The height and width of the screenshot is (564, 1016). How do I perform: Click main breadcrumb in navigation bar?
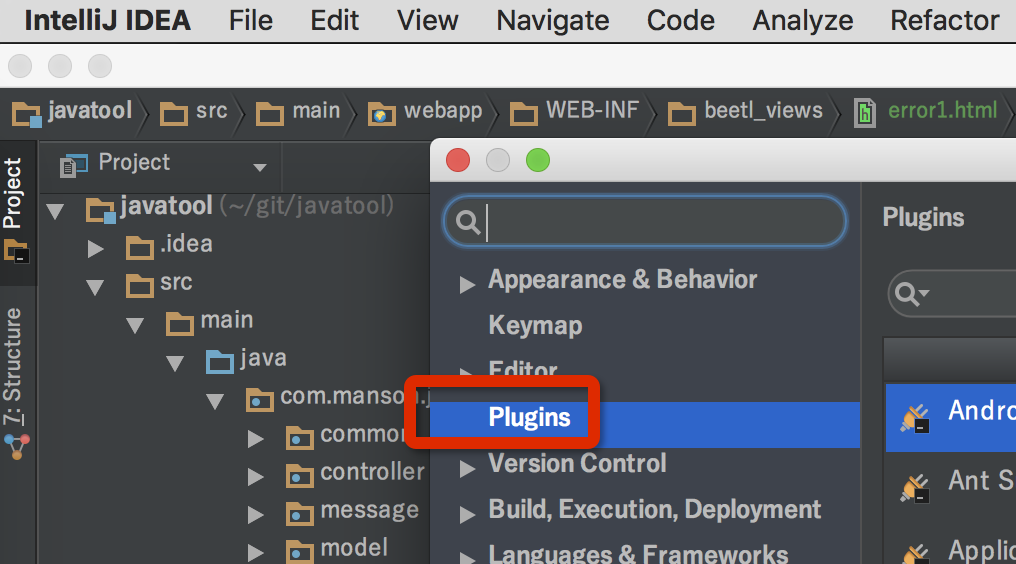[316, 111]
